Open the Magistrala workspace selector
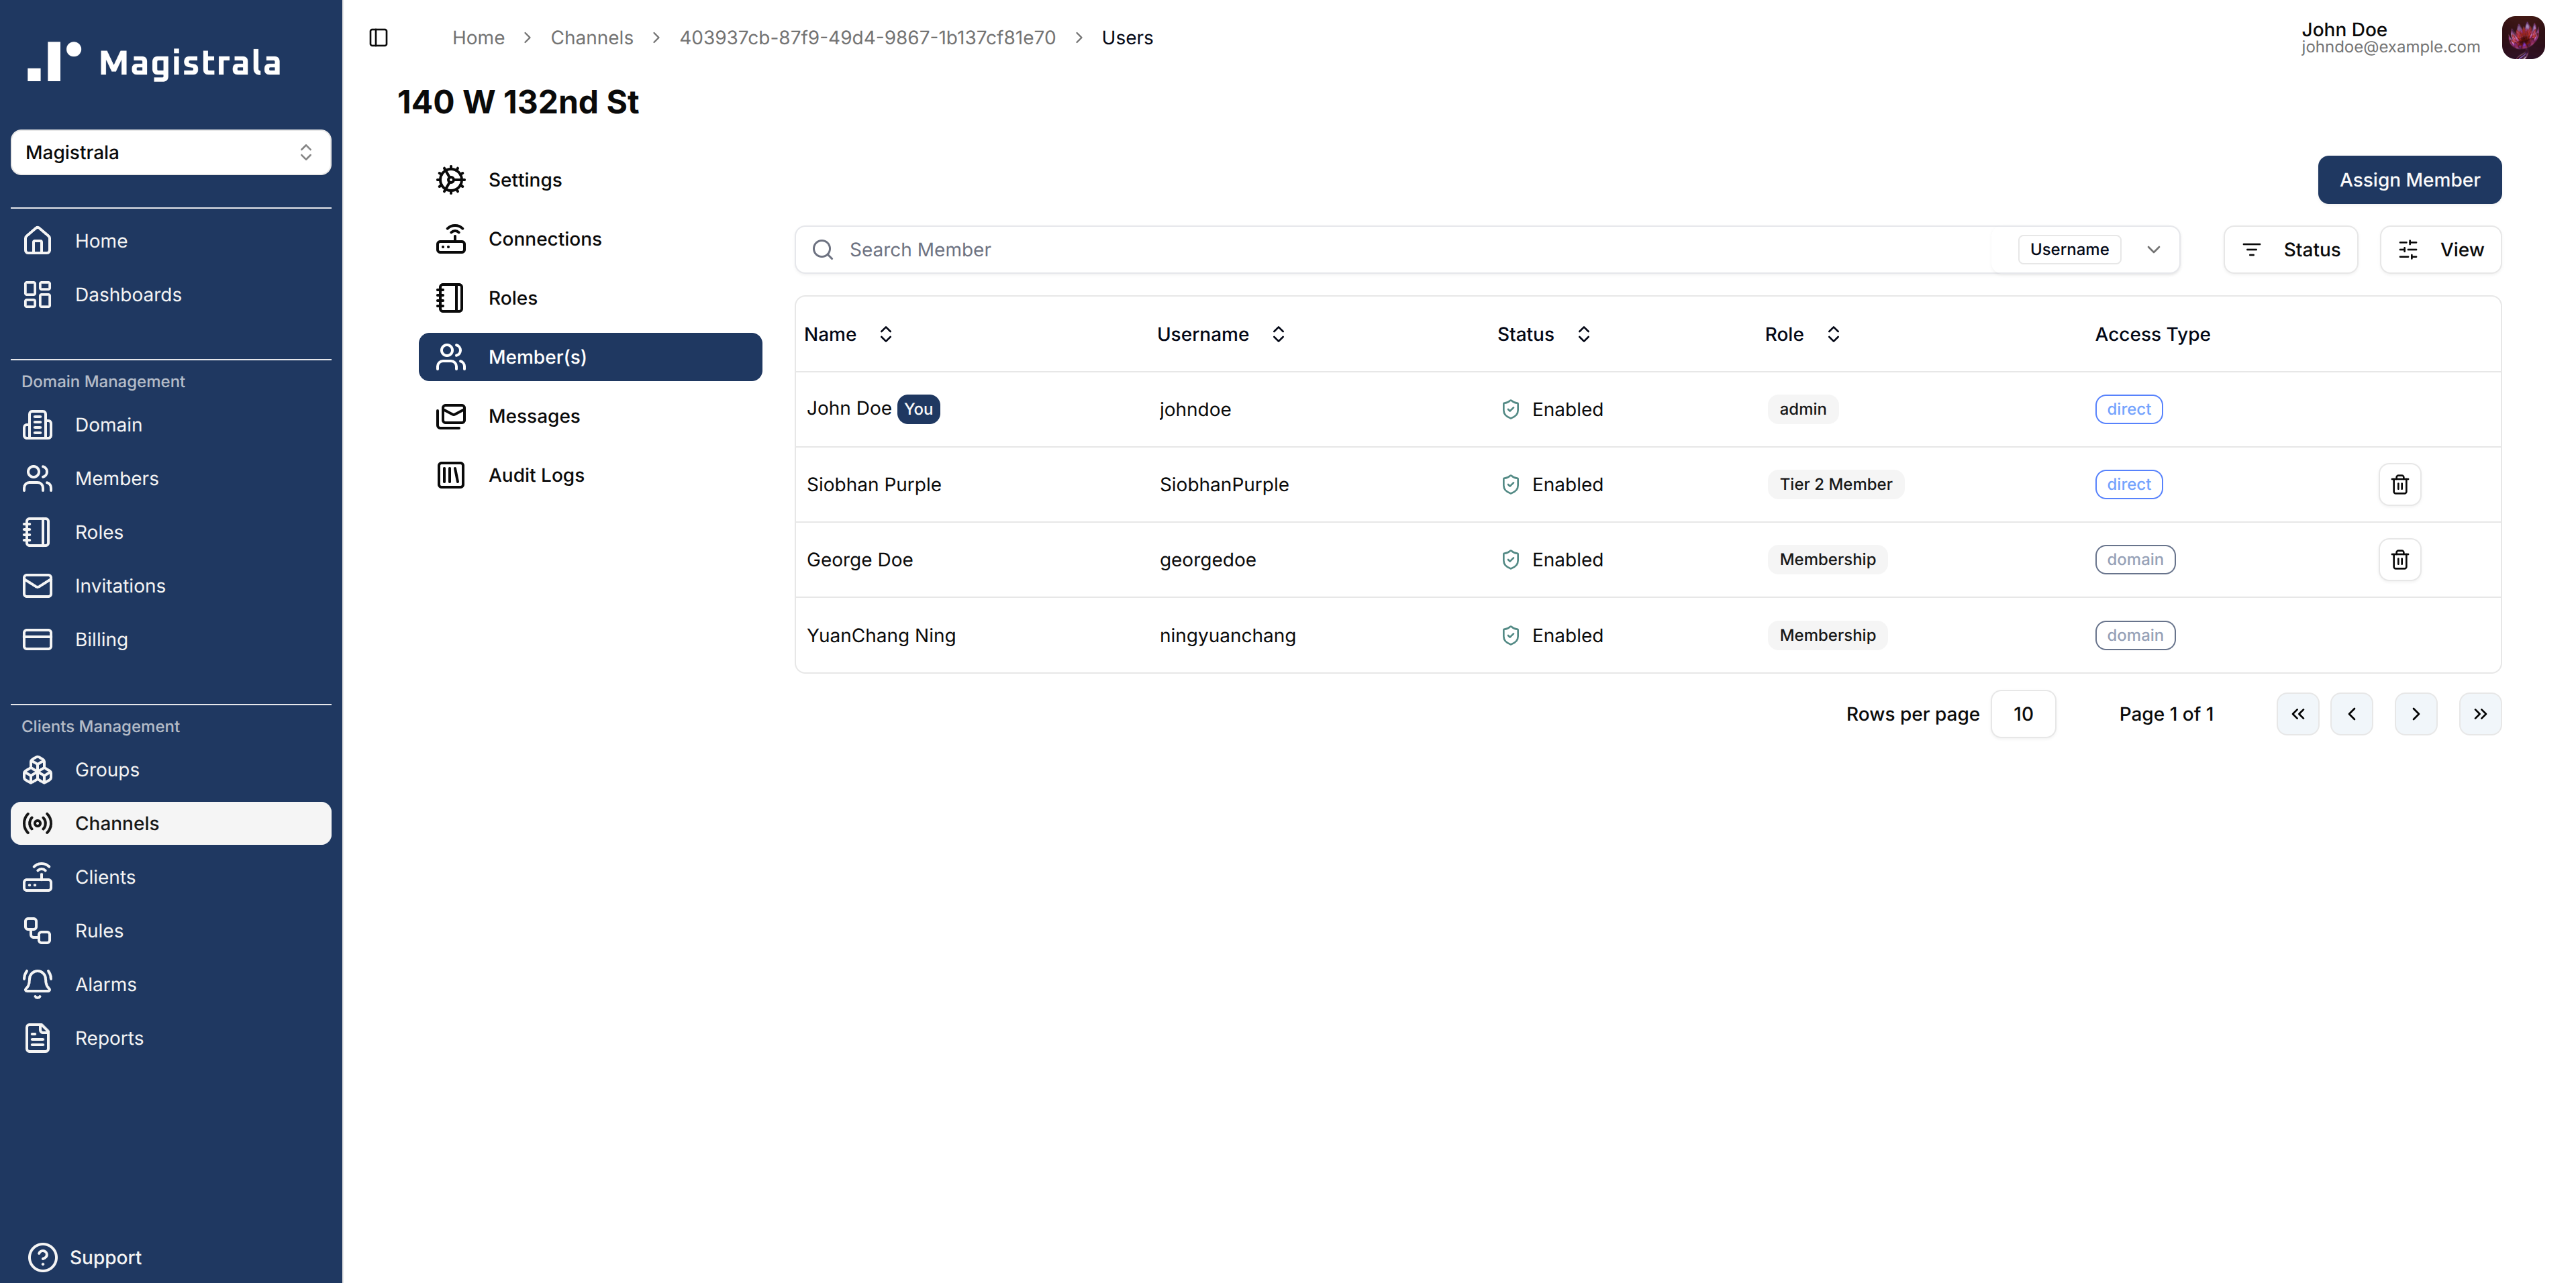This screenshot has width=2576, height=1283. pyautogui.click(x=170, y=152)
